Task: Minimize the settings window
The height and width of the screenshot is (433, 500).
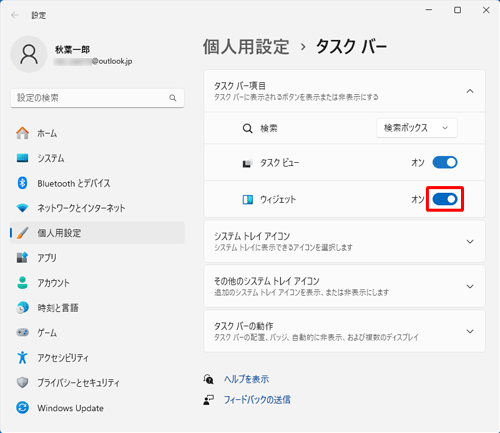Action: click(x=429, y=10)
